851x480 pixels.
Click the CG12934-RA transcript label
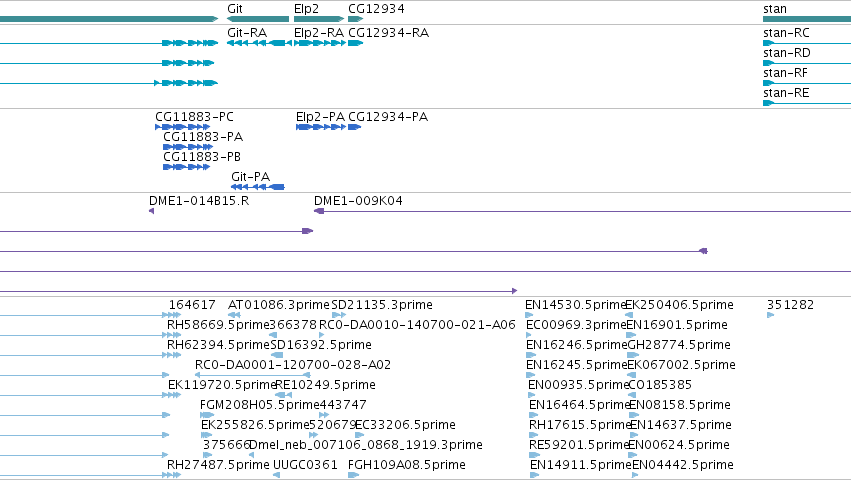tap(389, 33)
